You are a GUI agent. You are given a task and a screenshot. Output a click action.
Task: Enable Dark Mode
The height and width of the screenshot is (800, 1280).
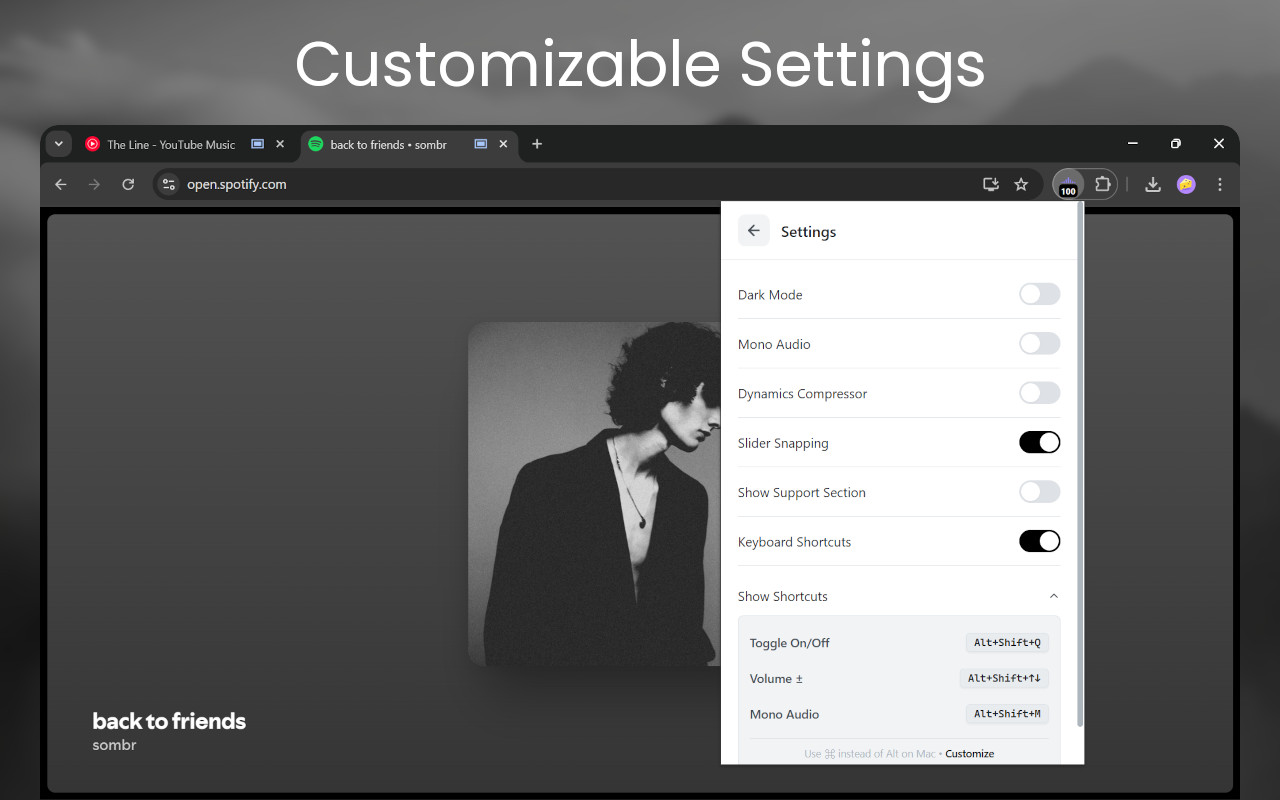[1039, 293]
